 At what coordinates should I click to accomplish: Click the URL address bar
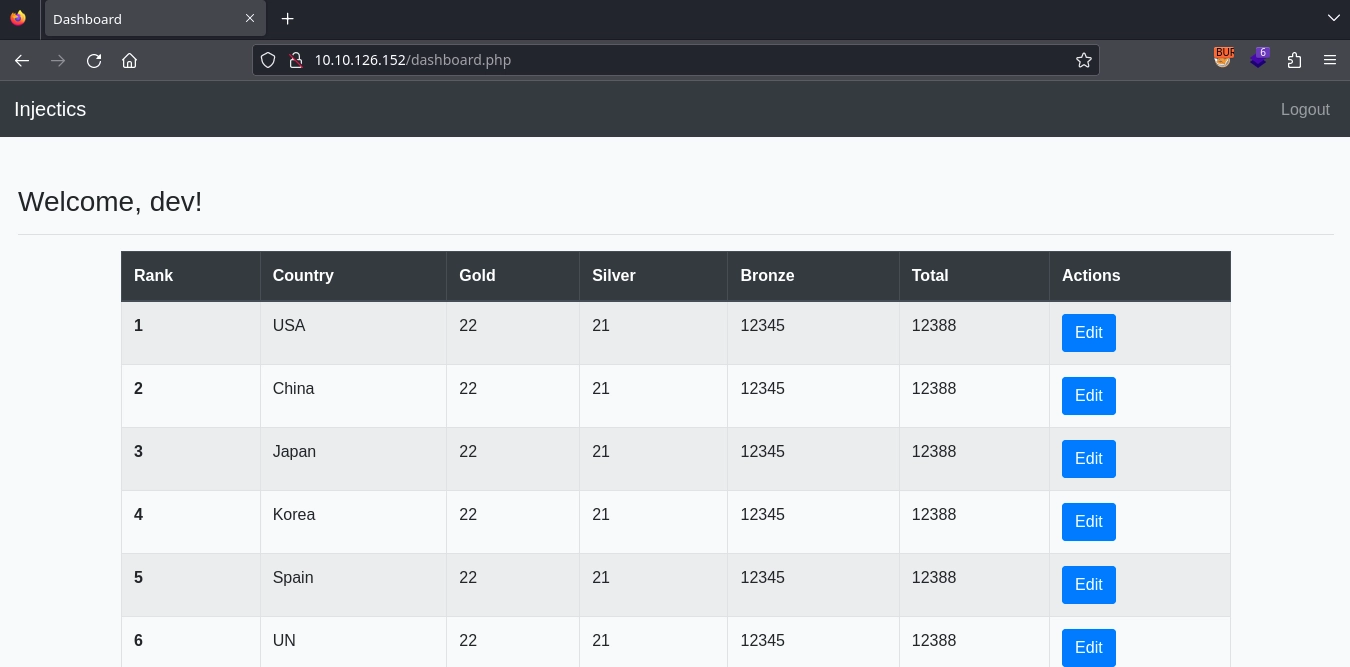tap(680, 60)
